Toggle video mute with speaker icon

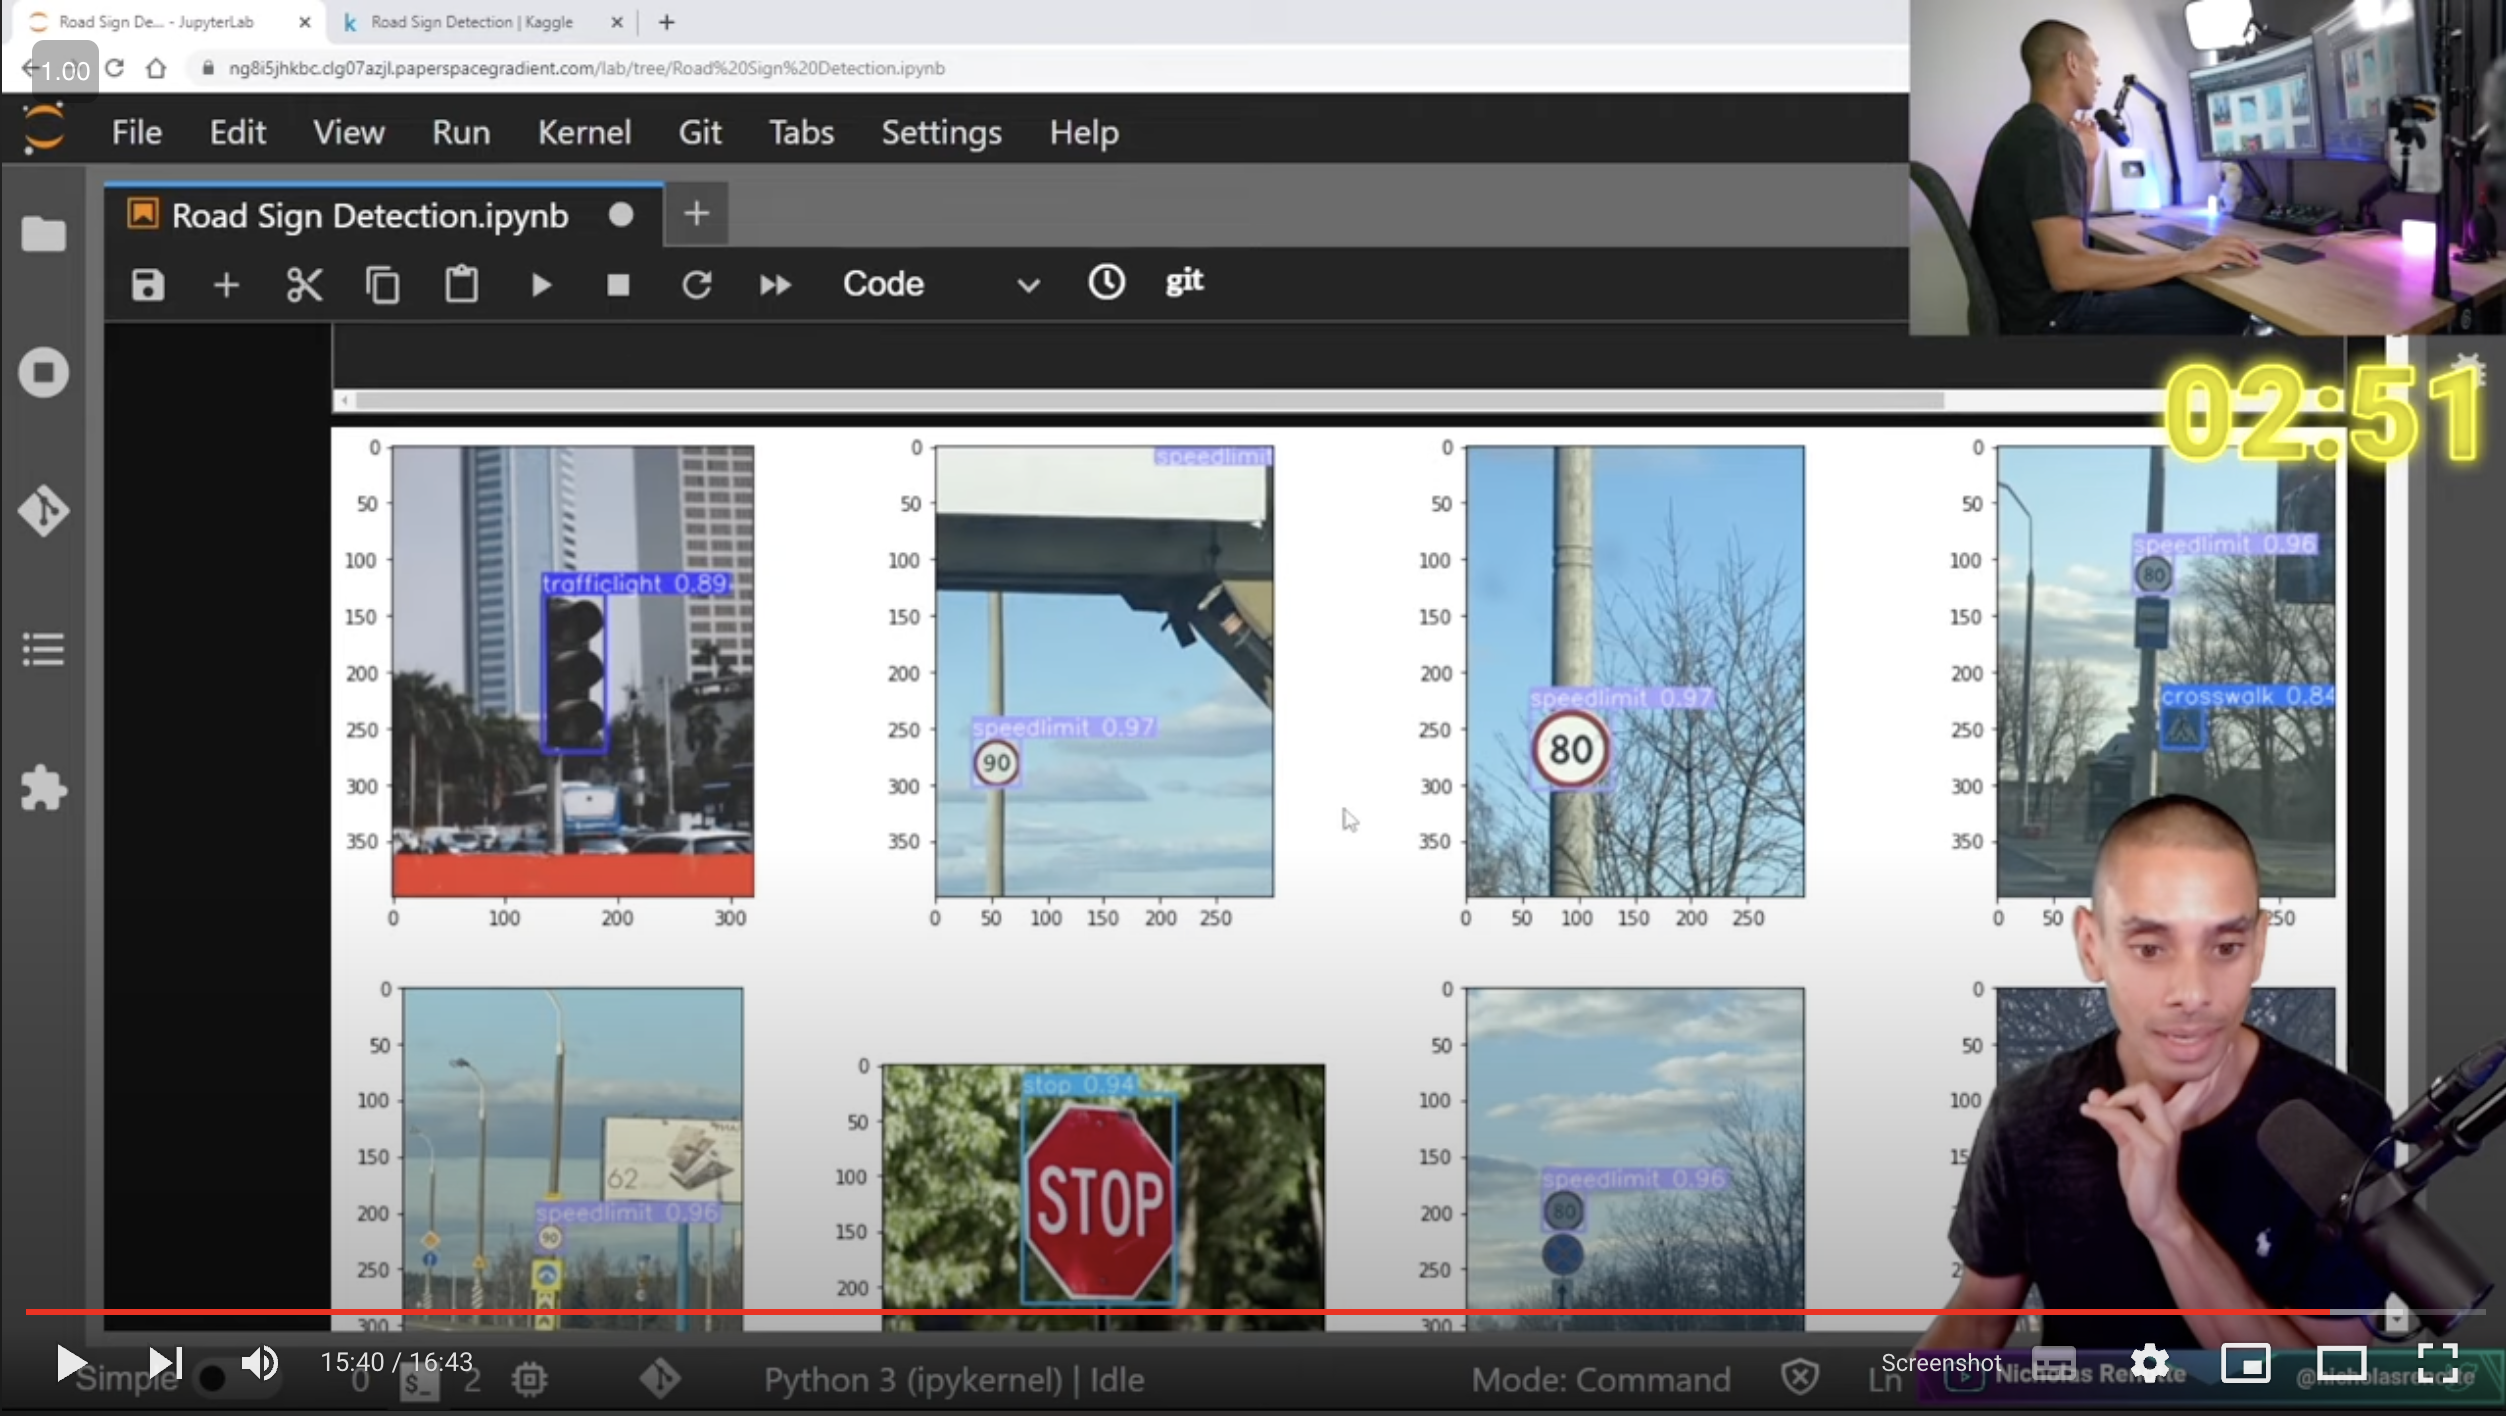tap(260, 1362)
